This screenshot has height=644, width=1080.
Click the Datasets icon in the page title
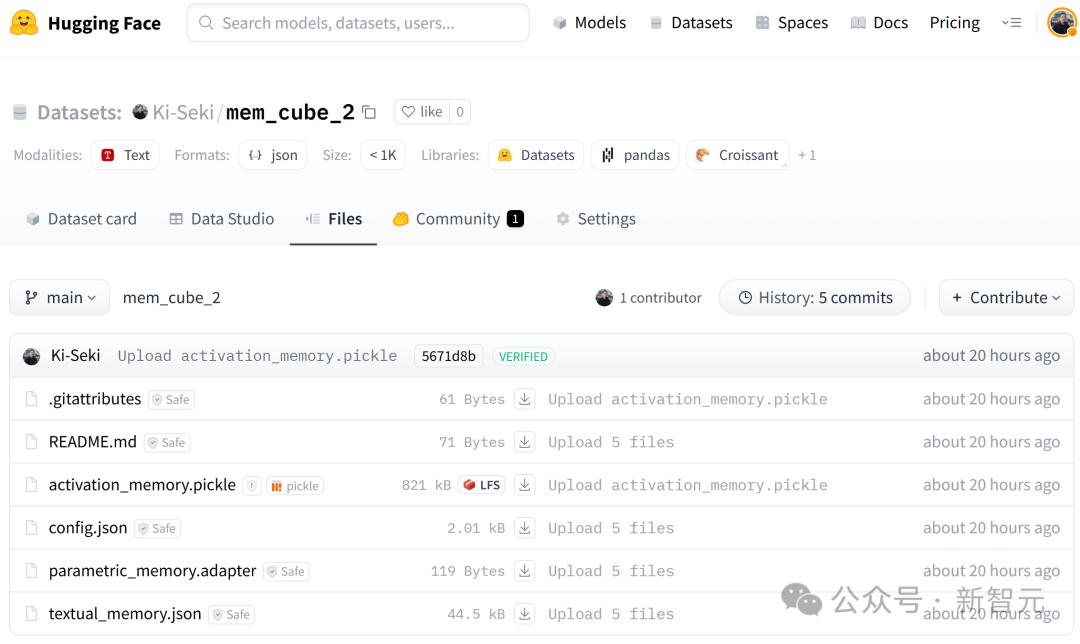pyautogui.click(x=20, y=112)
